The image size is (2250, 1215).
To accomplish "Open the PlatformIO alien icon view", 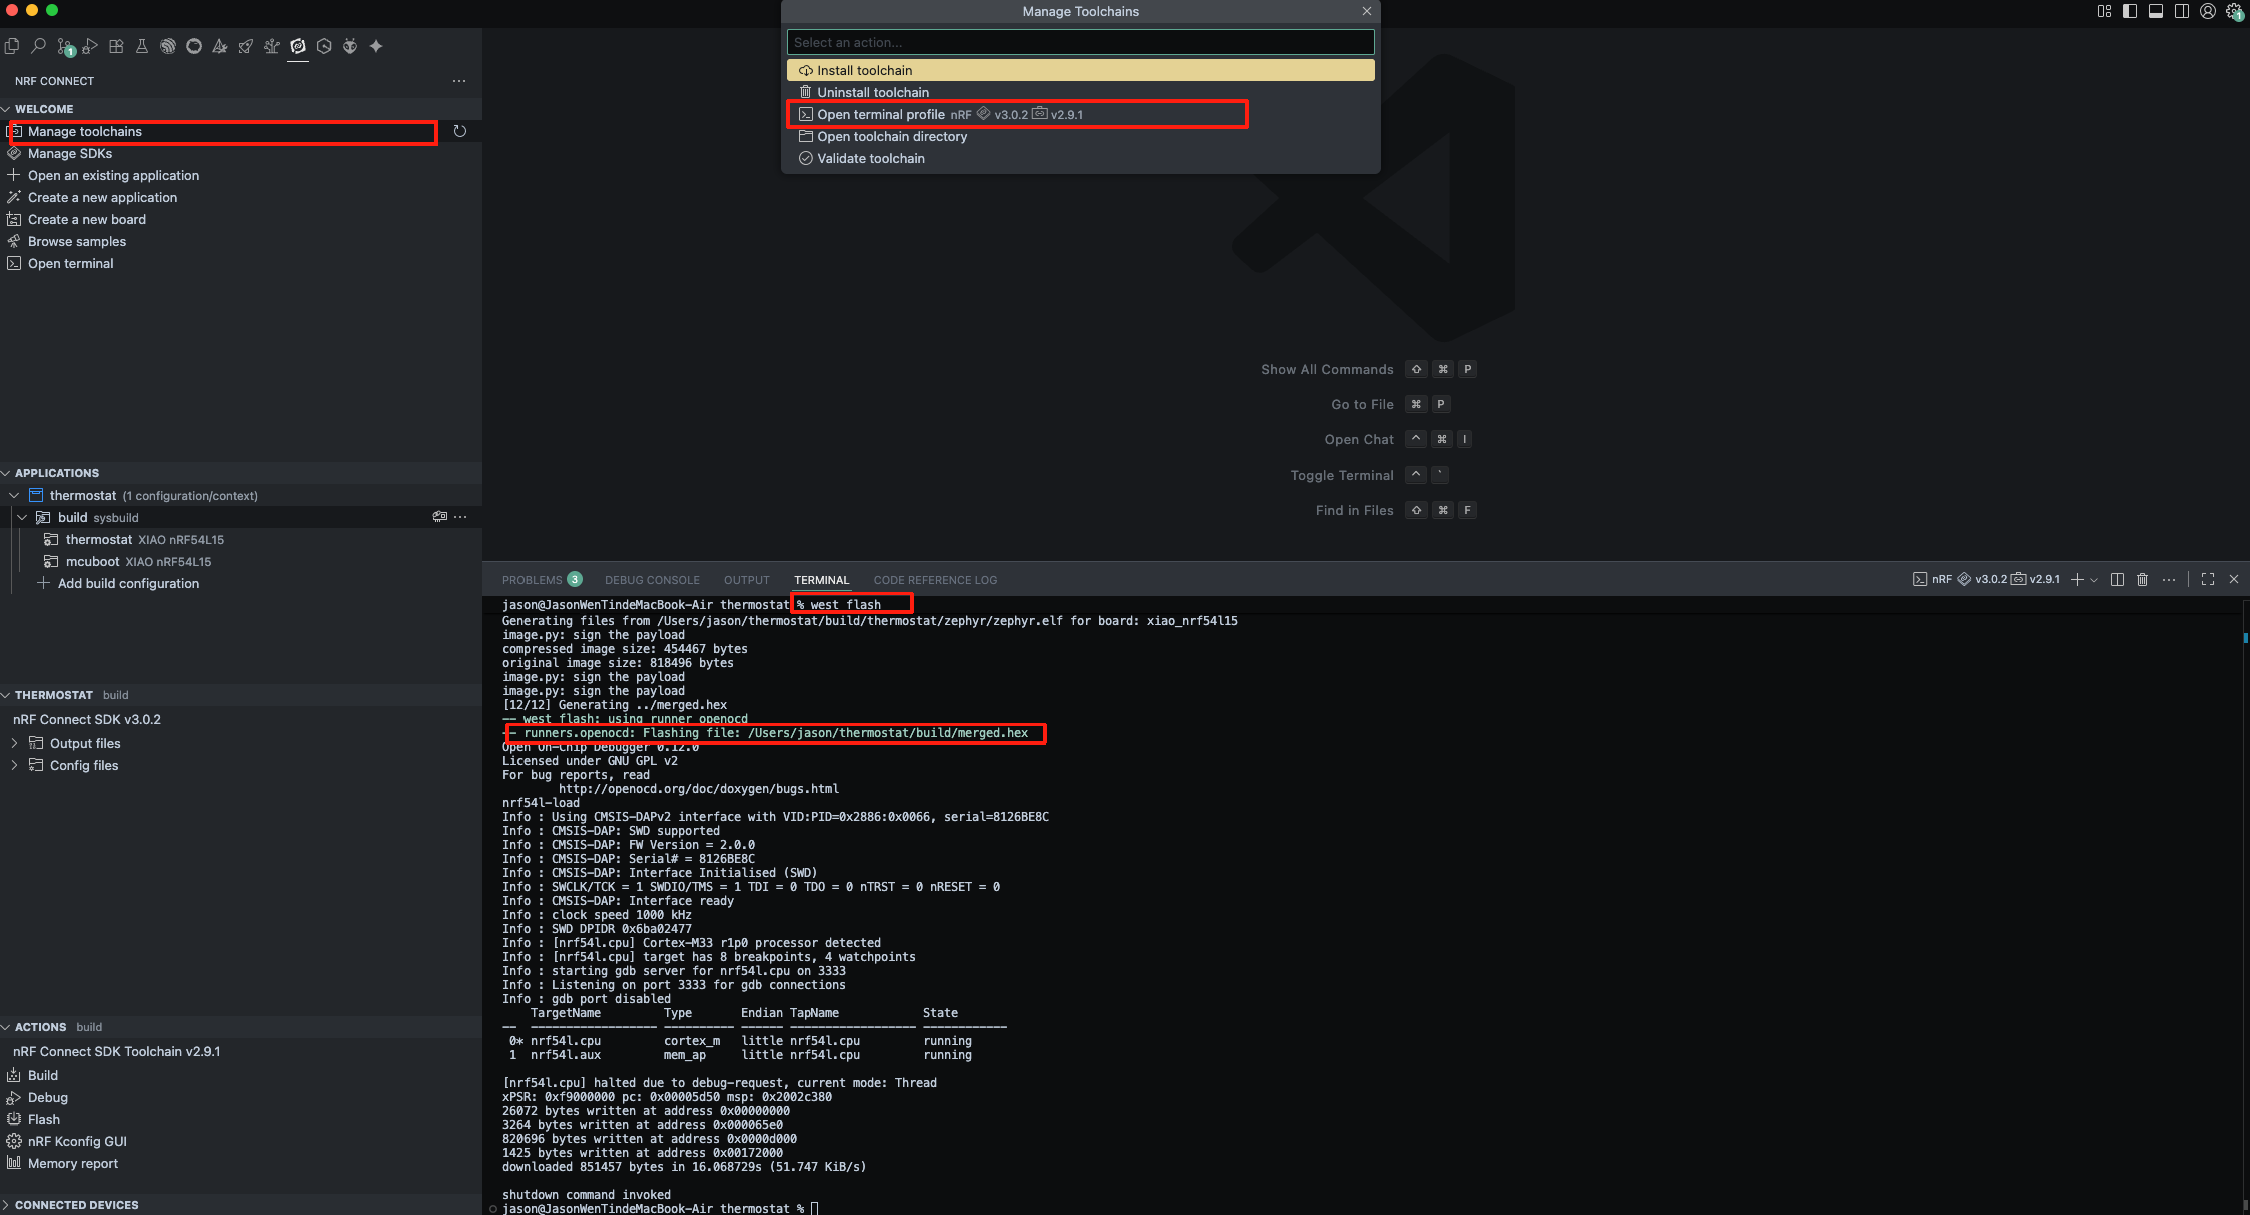I will [x=350, y=46].
